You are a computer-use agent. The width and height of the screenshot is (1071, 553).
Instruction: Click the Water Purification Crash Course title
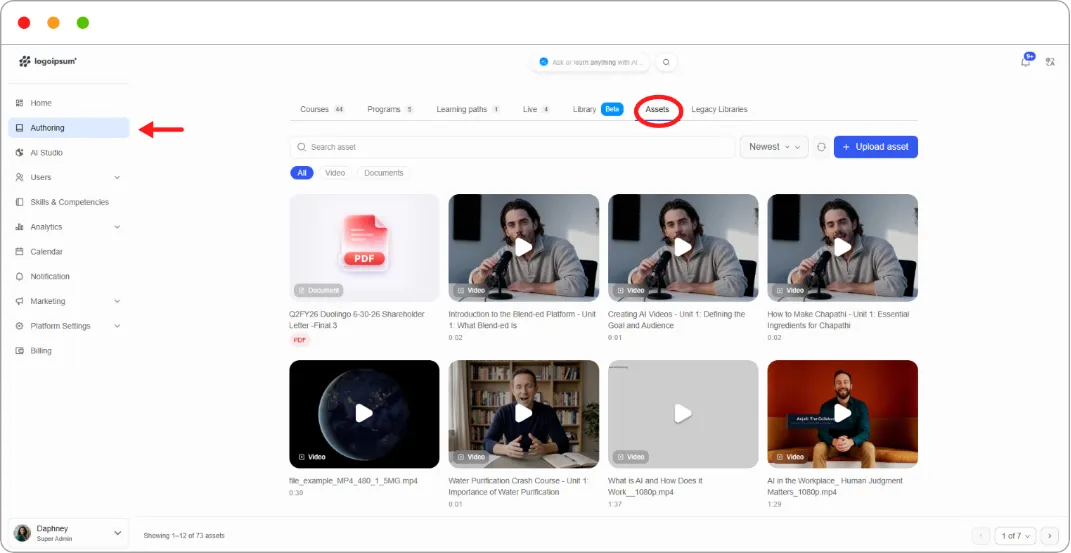coord(518,486)
